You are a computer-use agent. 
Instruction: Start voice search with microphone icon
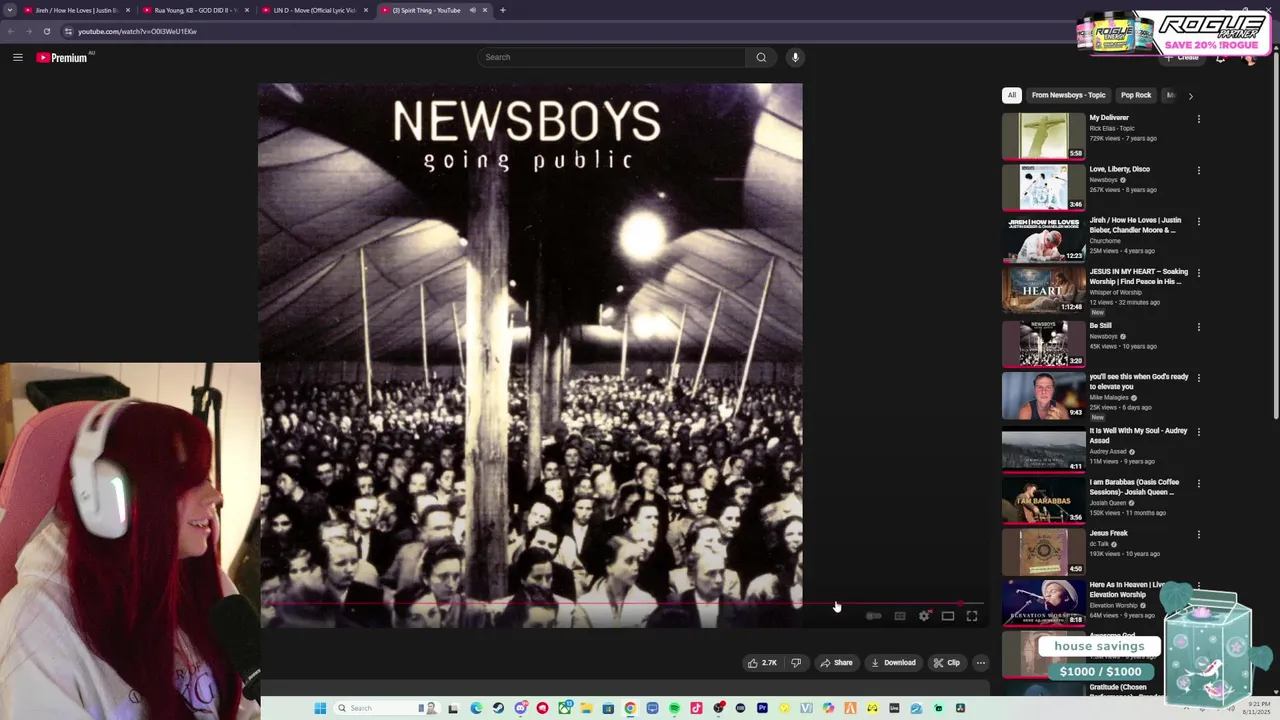[x=795, y=57]
